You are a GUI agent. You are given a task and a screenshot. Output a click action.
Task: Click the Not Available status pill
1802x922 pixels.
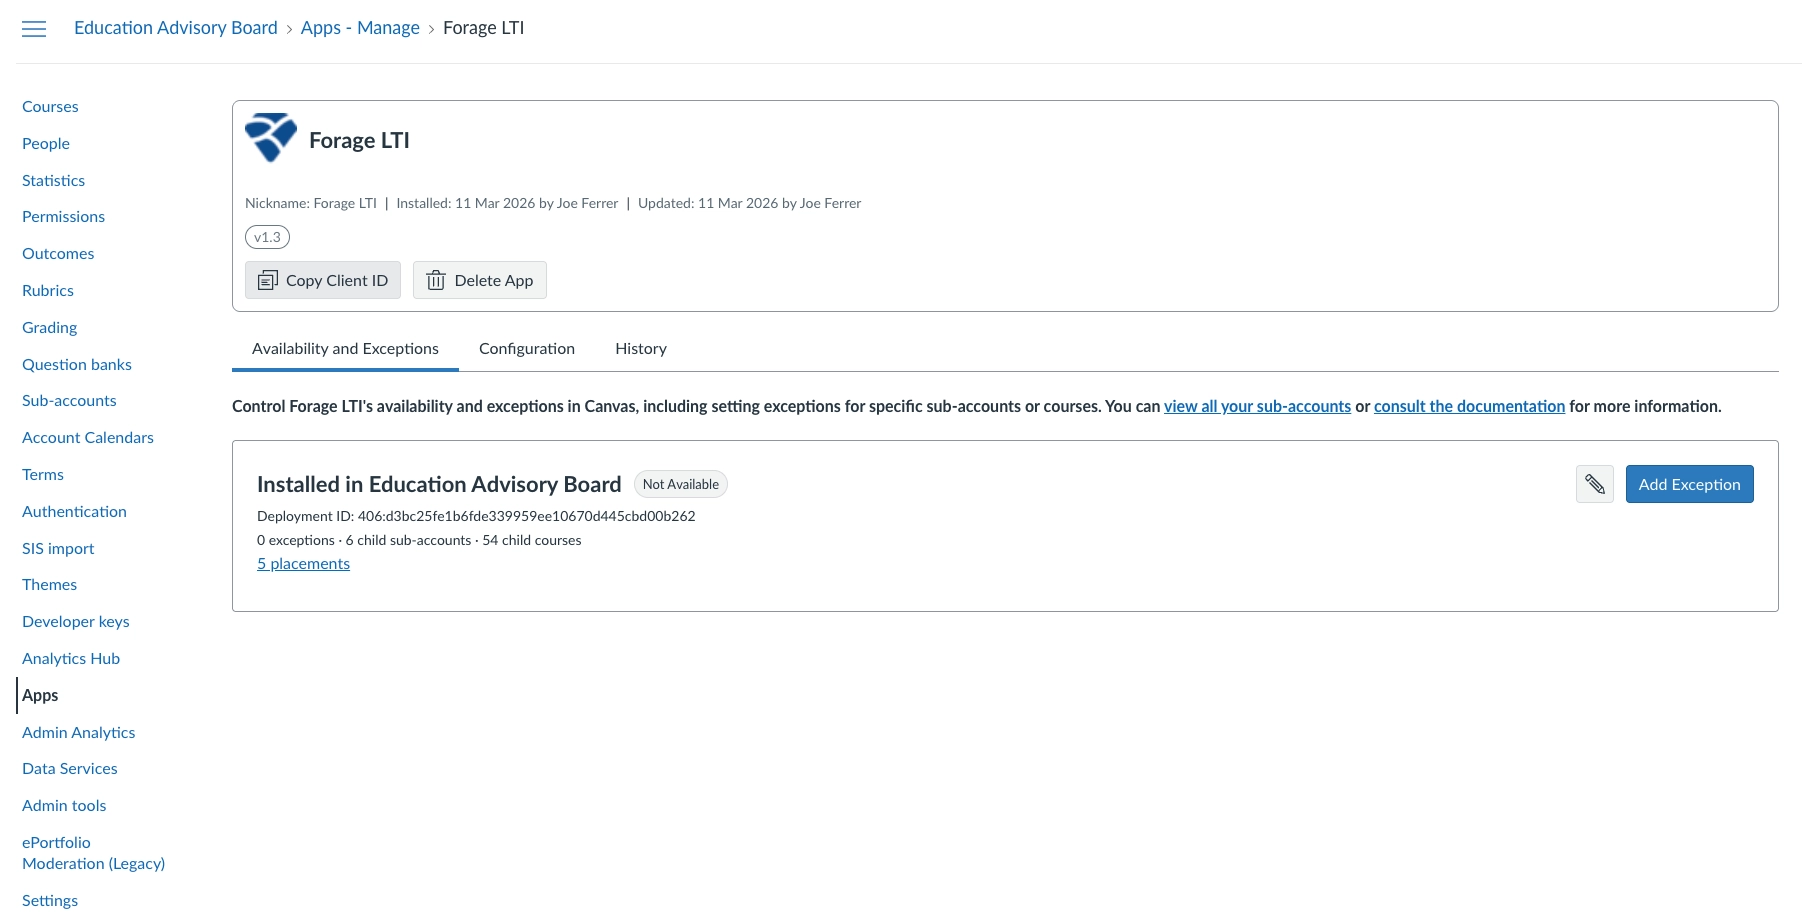pos(681,484)
